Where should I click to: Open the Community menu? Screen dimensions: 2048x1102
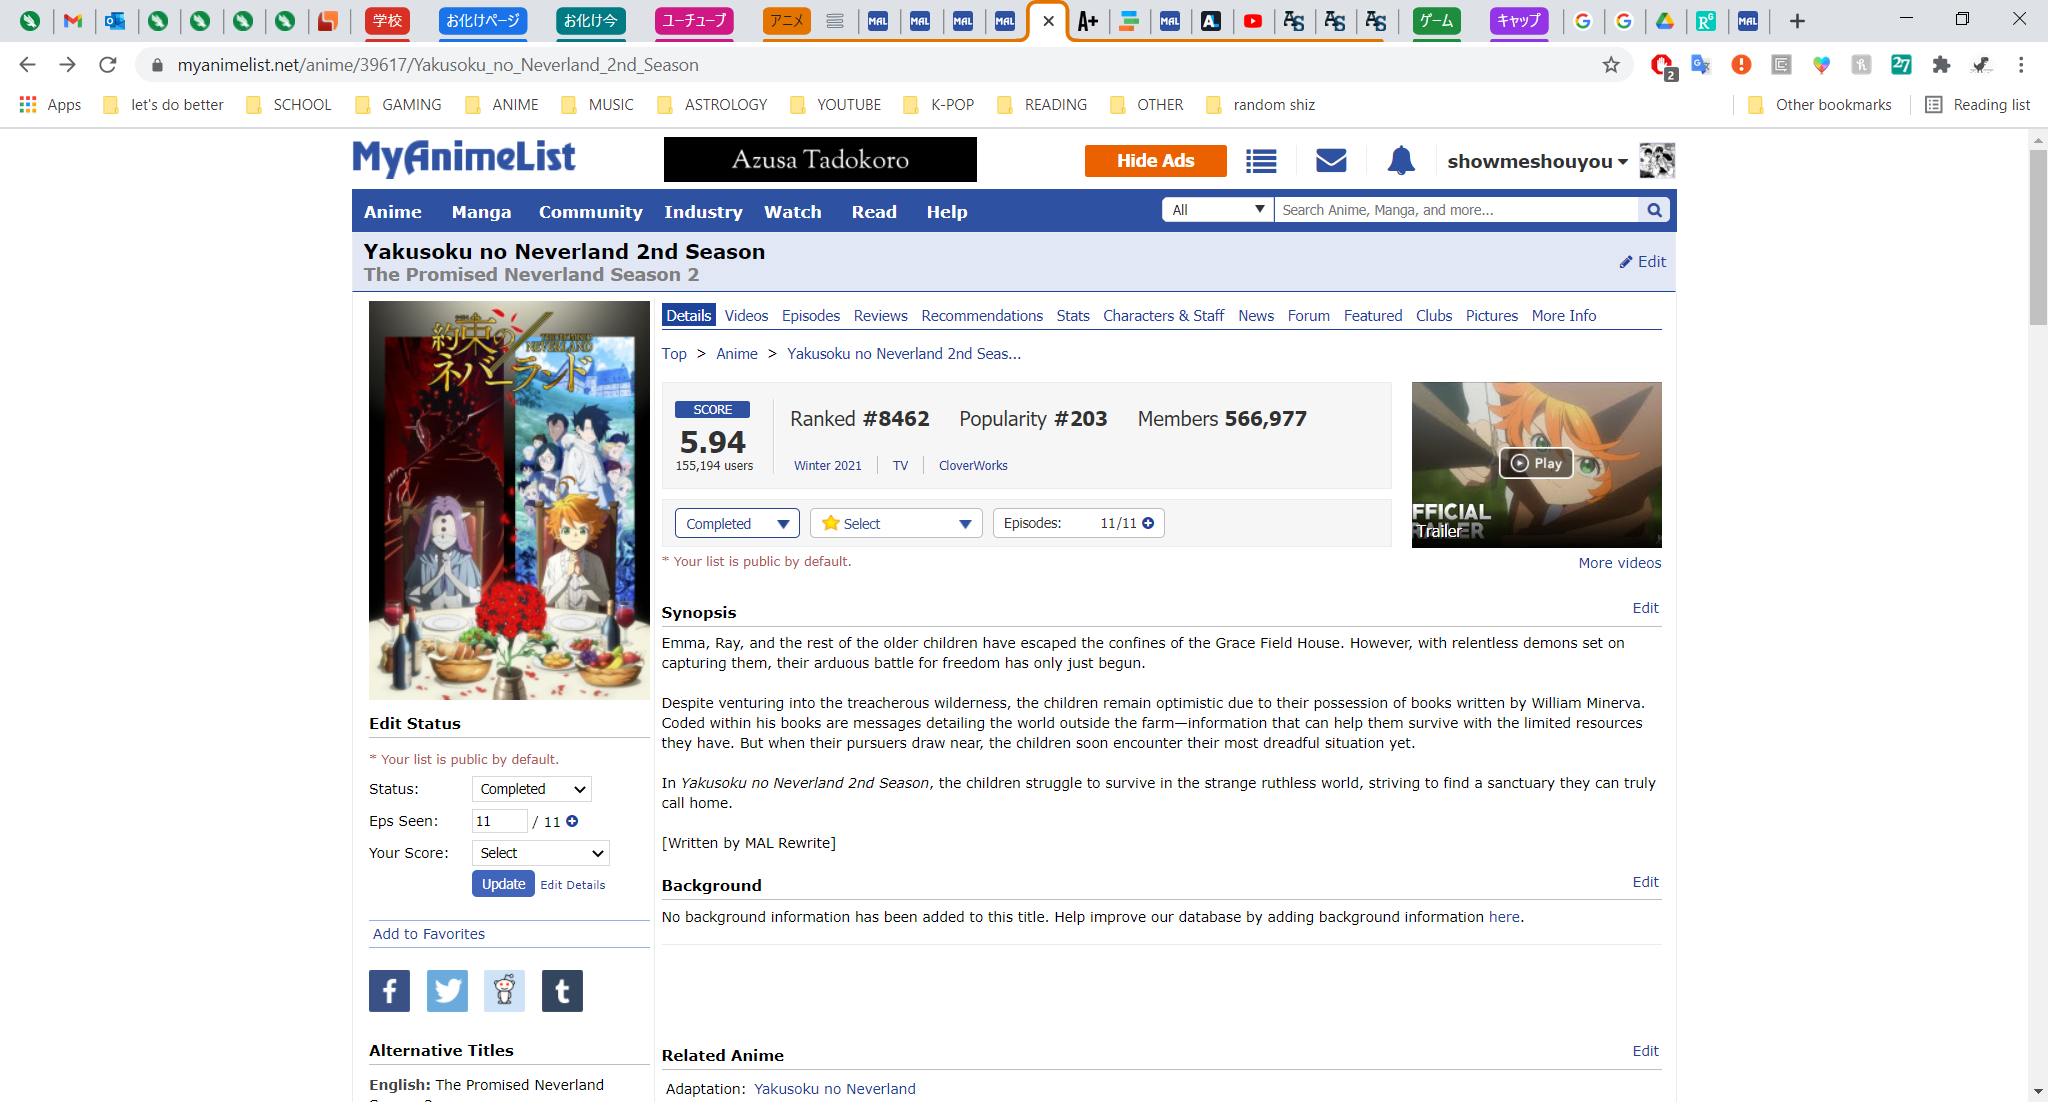[x=590, y=212]
